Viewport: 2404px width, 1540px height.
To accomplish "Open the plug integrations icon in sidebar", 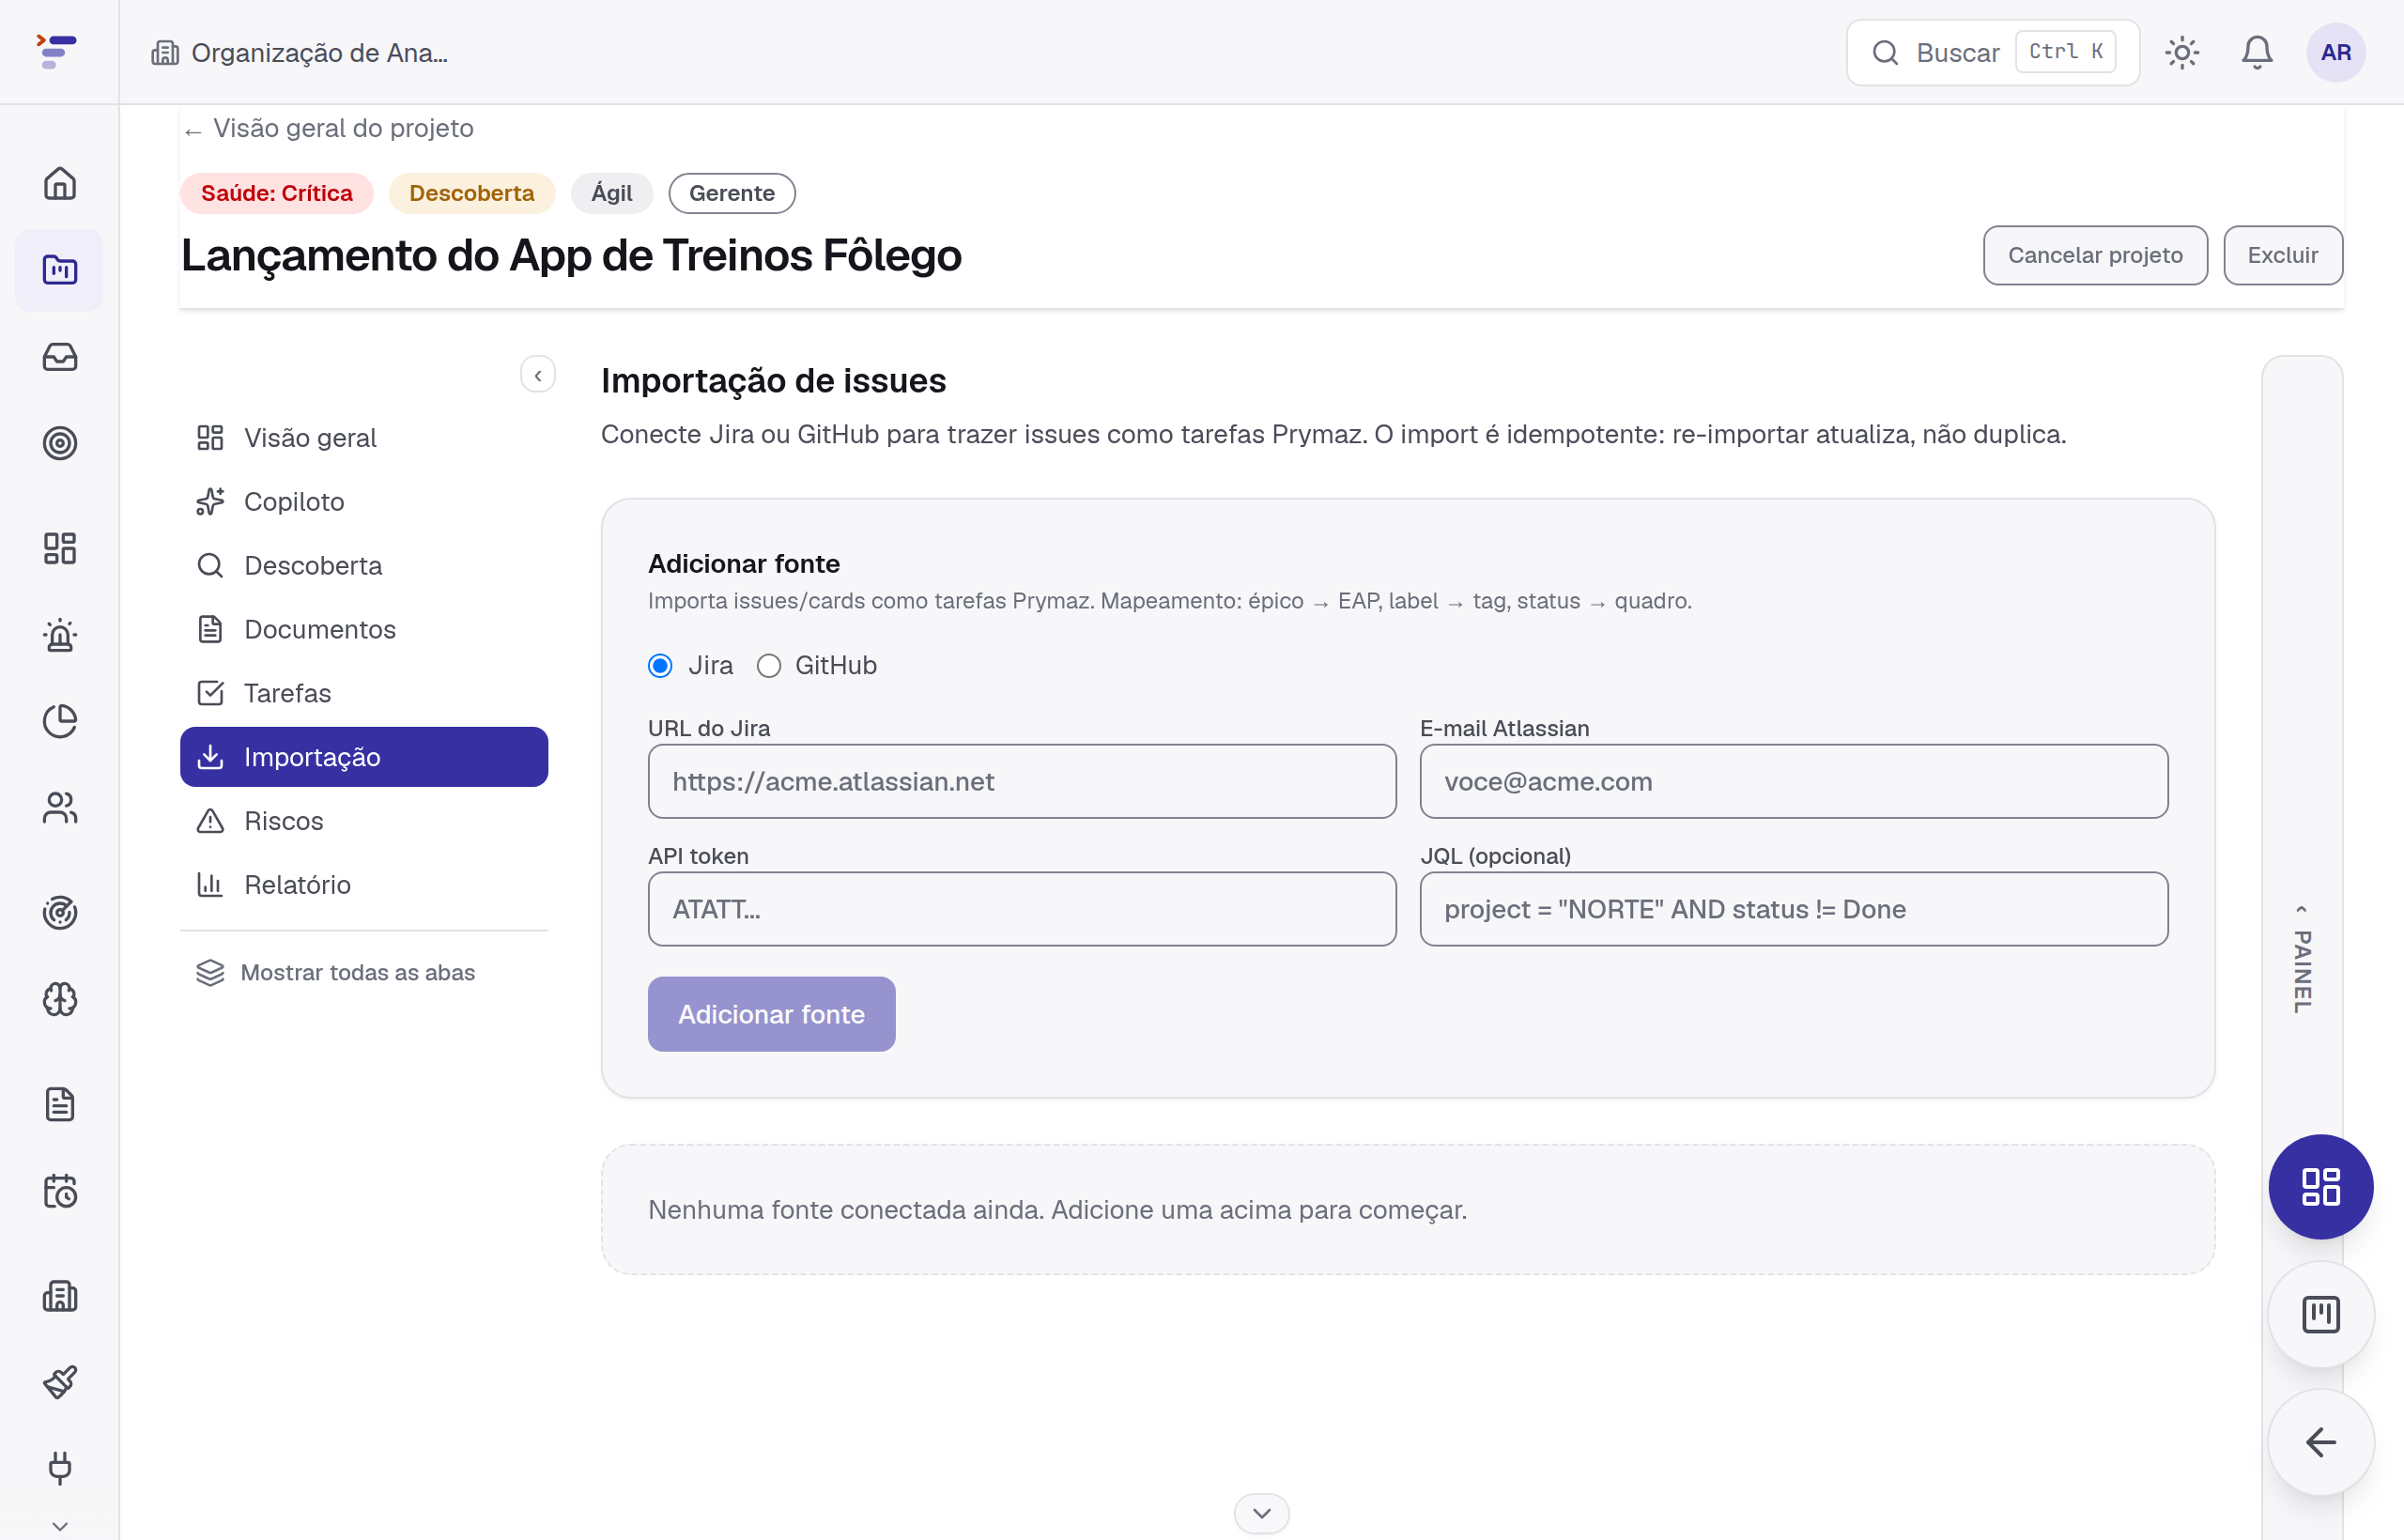I will coord(60,1468).
